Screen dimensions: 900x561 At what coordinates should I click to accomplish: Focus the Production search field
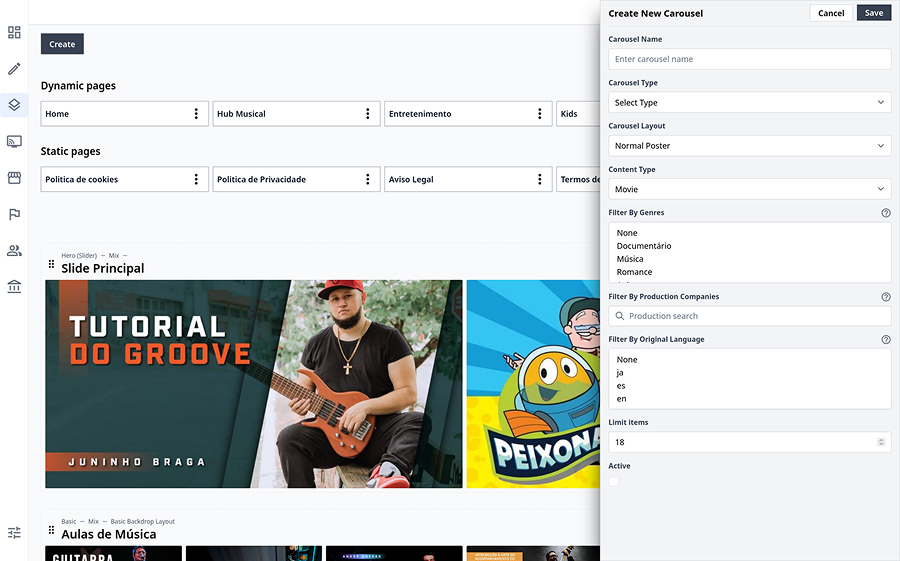[x=750, y=316]
